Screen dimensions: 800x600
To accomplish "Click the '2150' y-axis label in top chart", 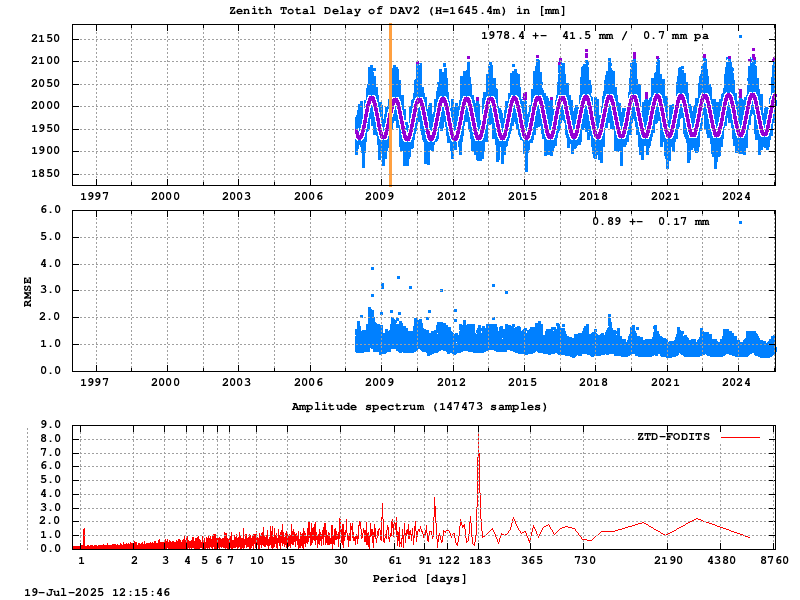I will click(45, 39).
